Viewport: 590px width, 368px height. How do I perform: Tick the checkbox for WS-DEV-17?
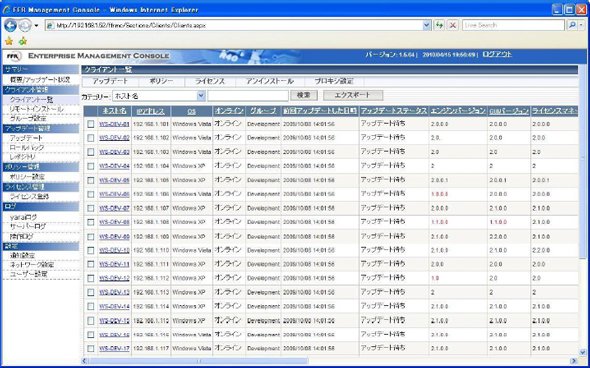[x=91, y=348]
